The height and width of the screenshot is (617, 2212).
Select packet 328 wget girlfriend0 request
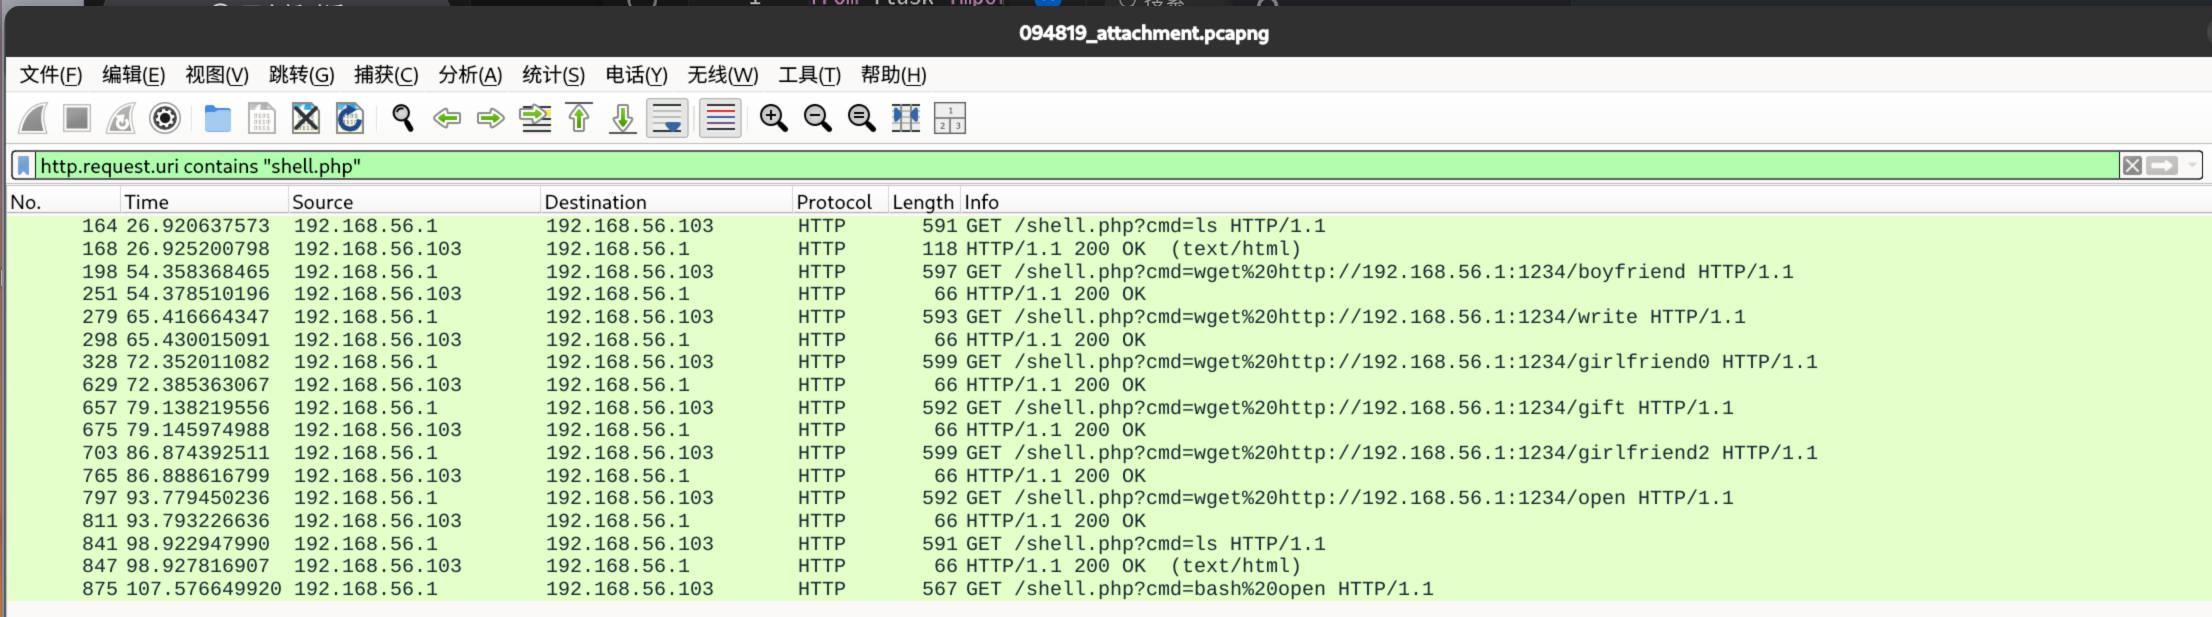(x=1108, y=362)
